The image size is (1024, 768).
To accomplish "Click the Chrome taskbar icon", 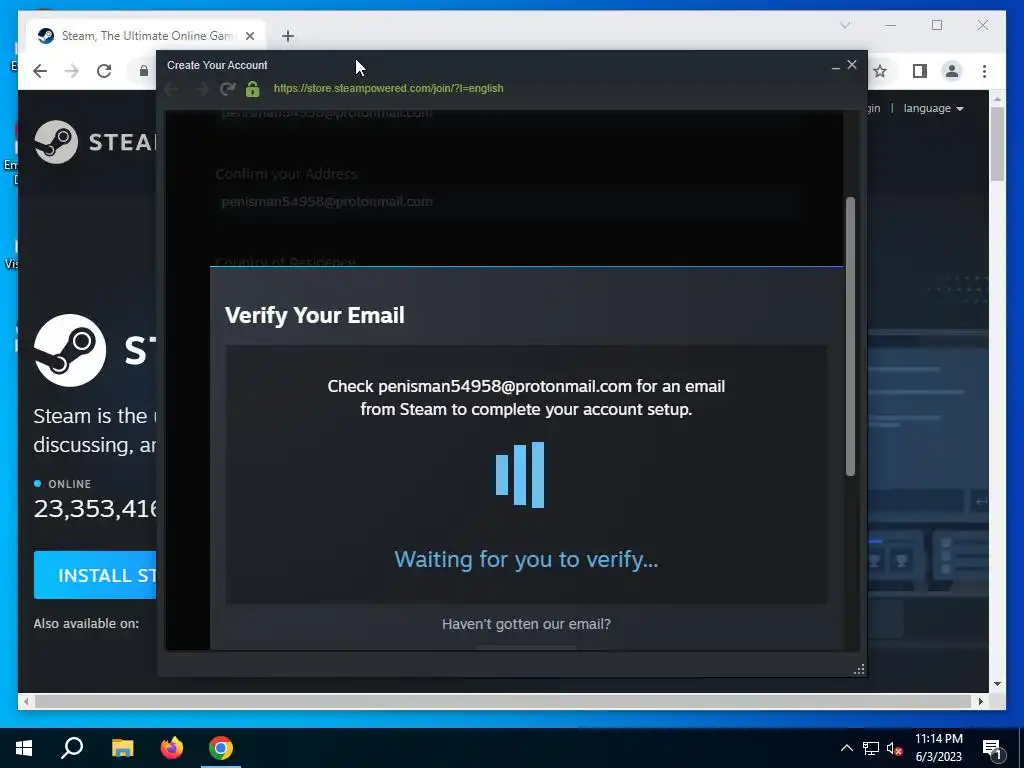I will [221, 748].
